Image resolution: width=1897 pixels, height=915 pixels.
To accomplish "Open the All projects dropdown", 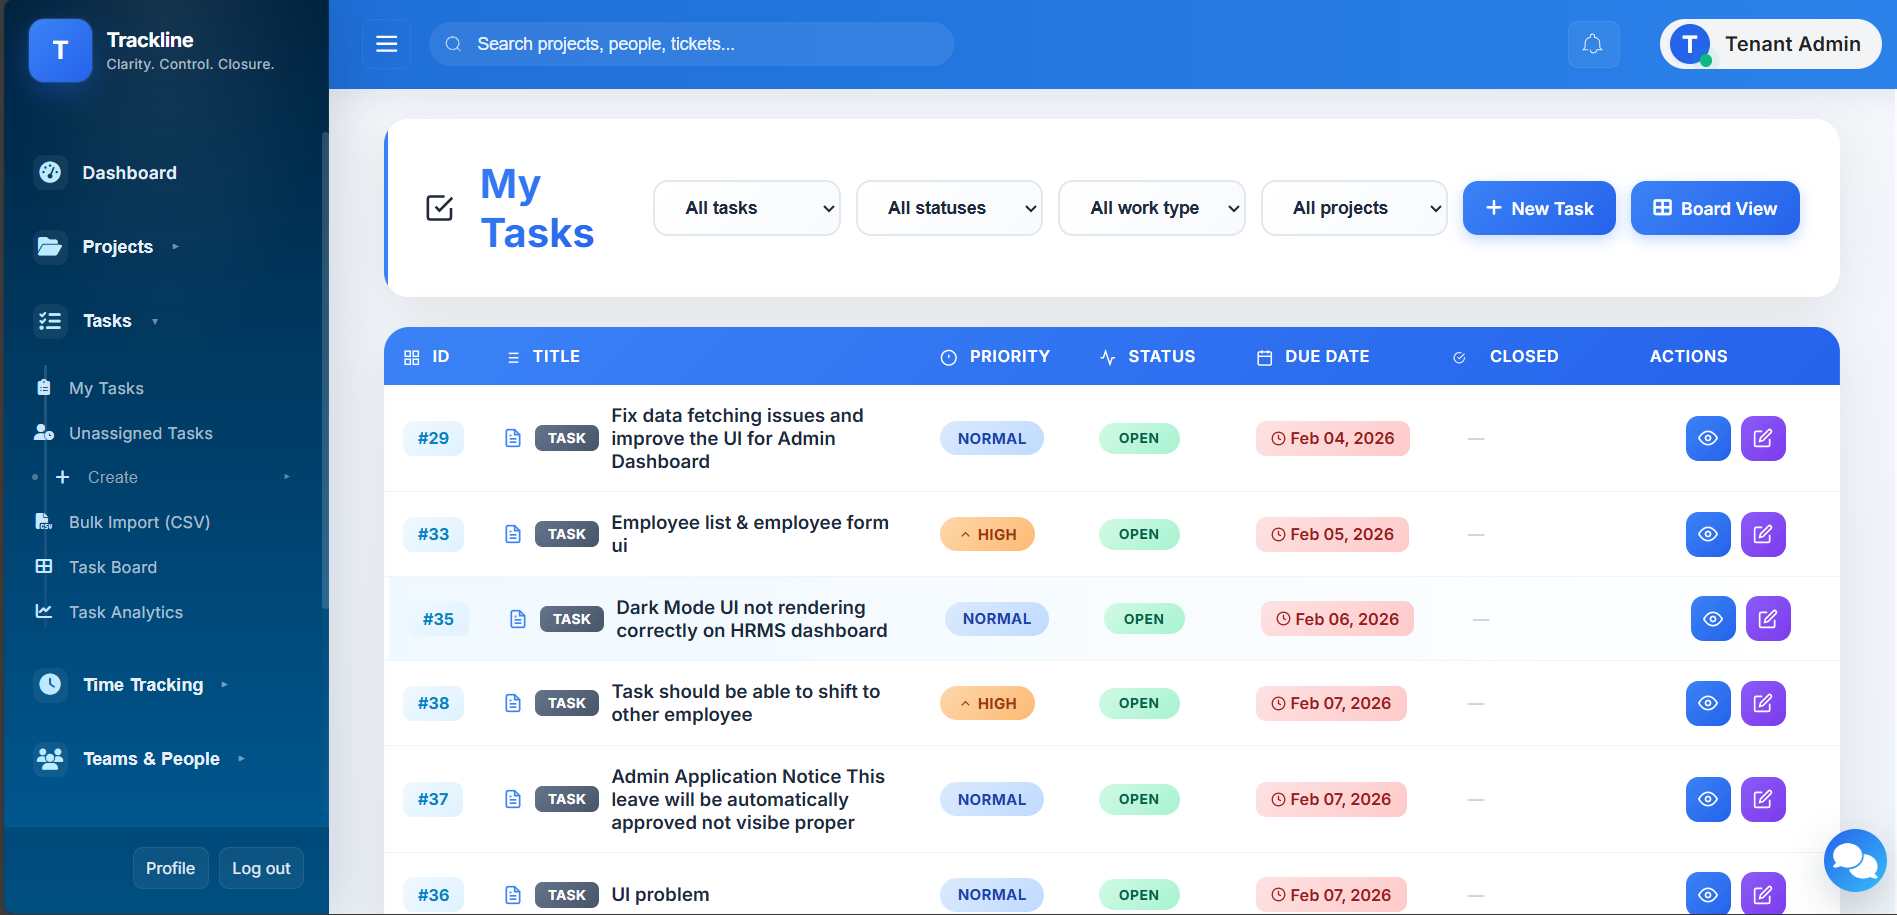I will (1353, 208).
